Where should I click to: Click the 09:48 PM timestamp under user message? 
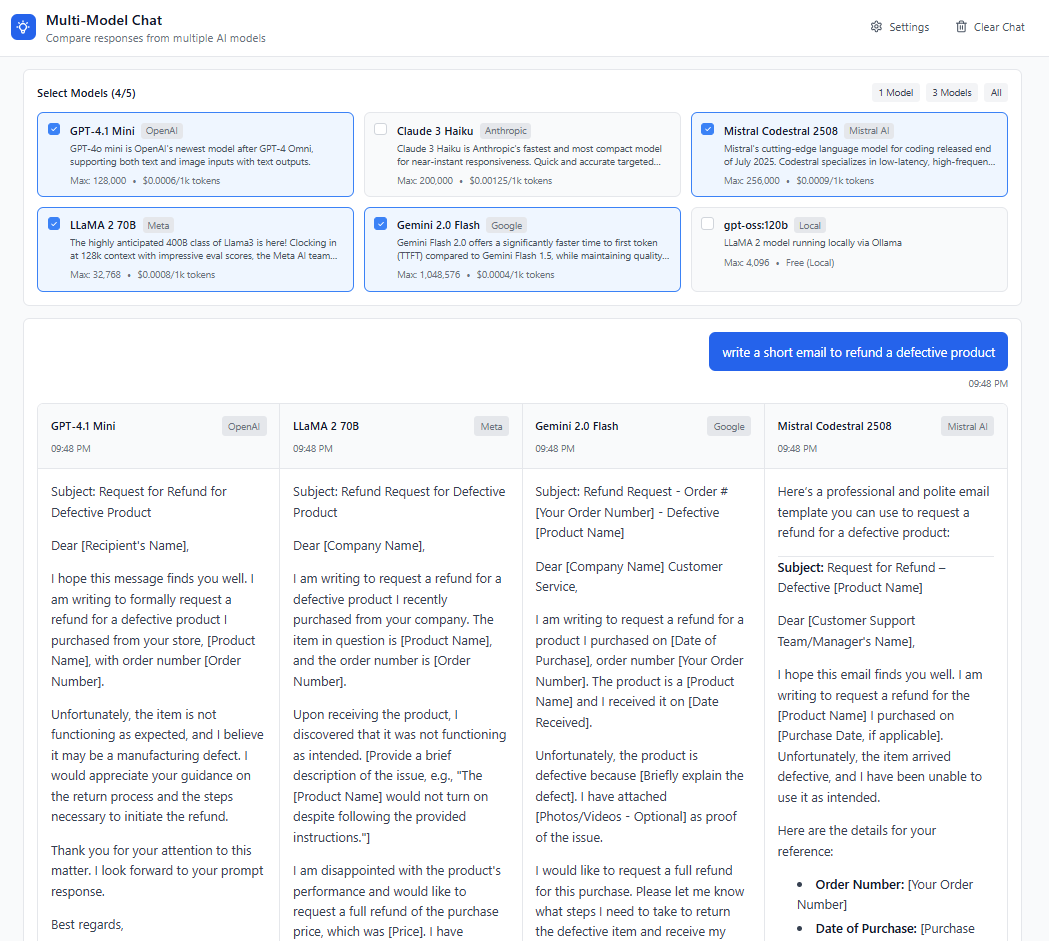988,384
